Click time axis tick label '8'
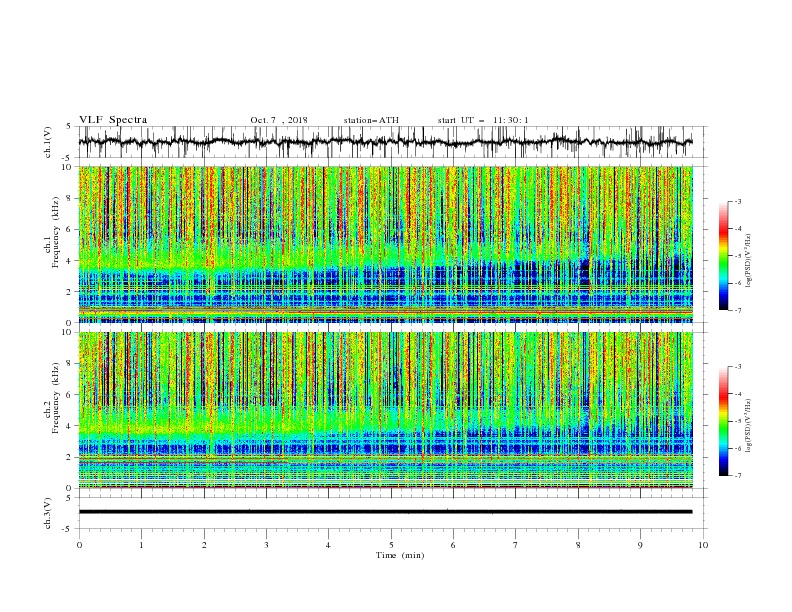 578,545
